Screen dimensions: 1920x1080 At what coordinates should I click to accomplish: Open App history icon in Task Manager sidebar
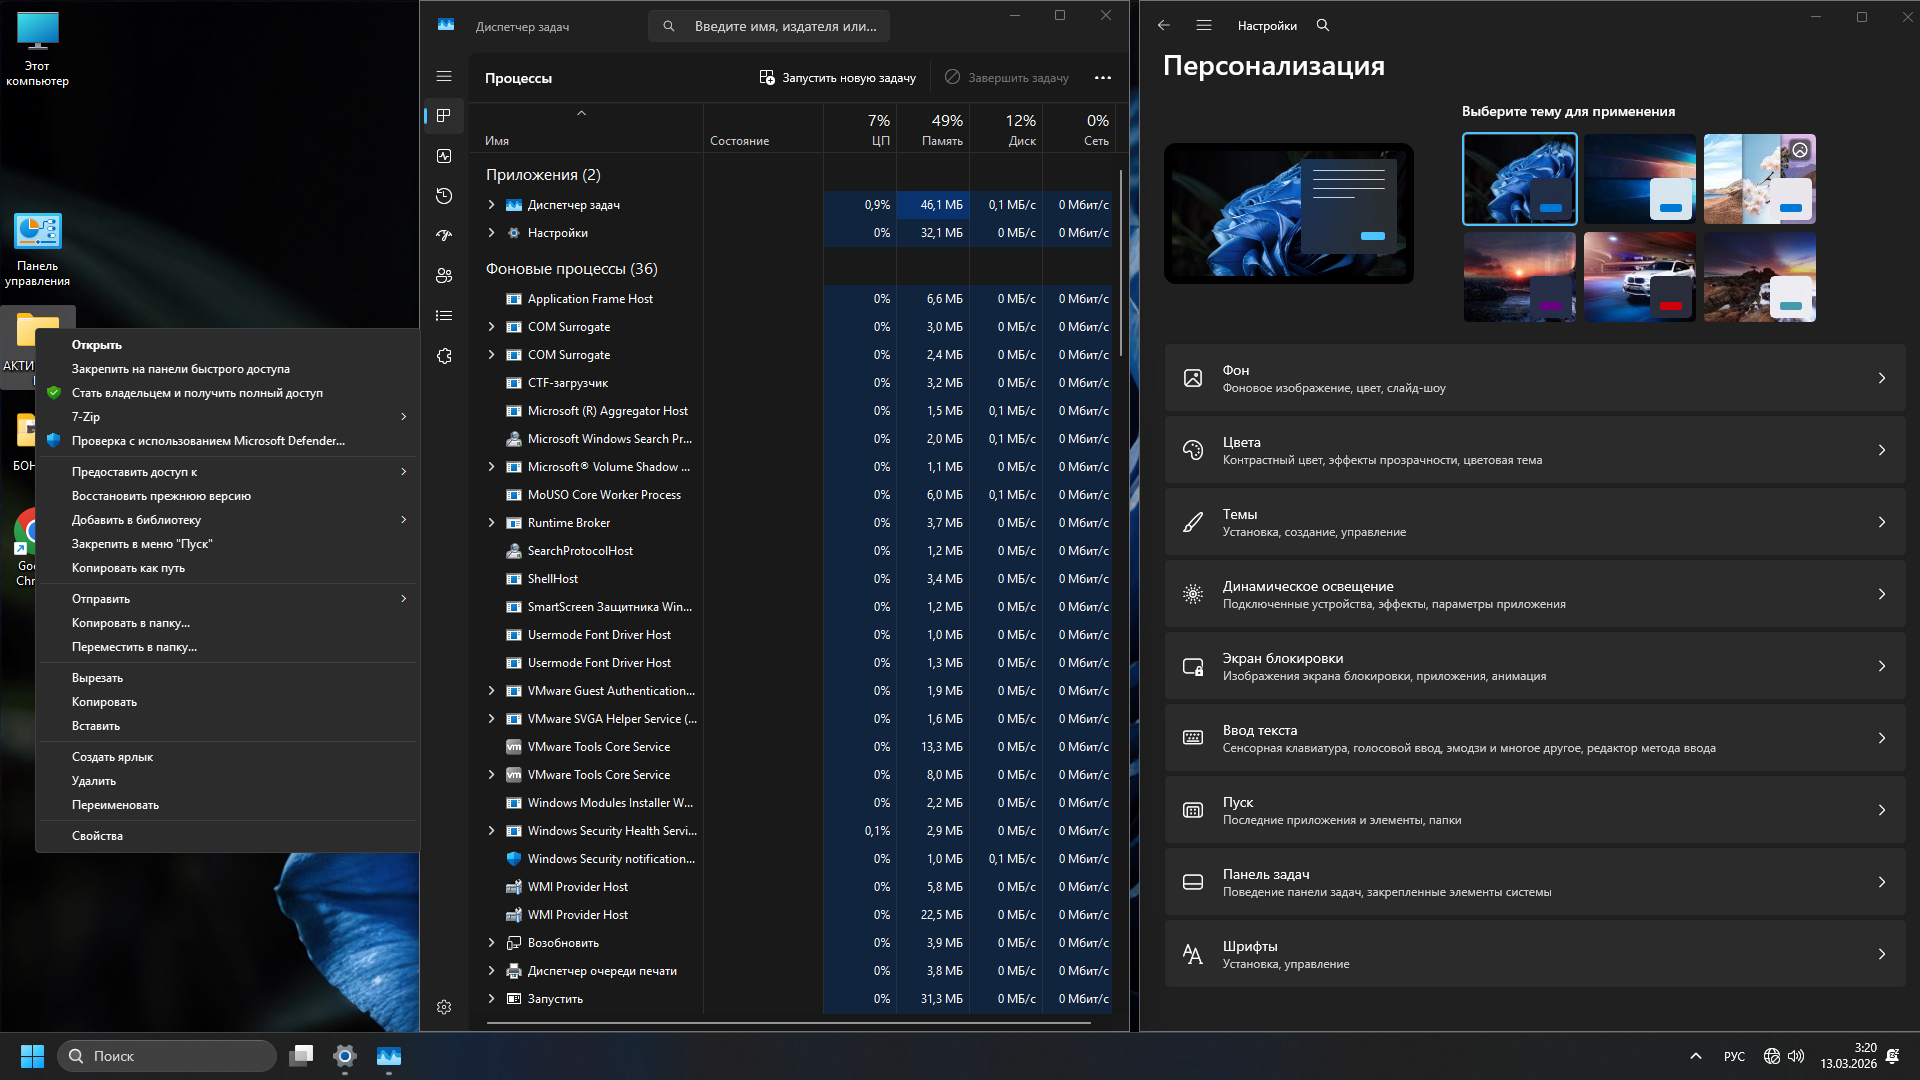(x=444, y=196)
